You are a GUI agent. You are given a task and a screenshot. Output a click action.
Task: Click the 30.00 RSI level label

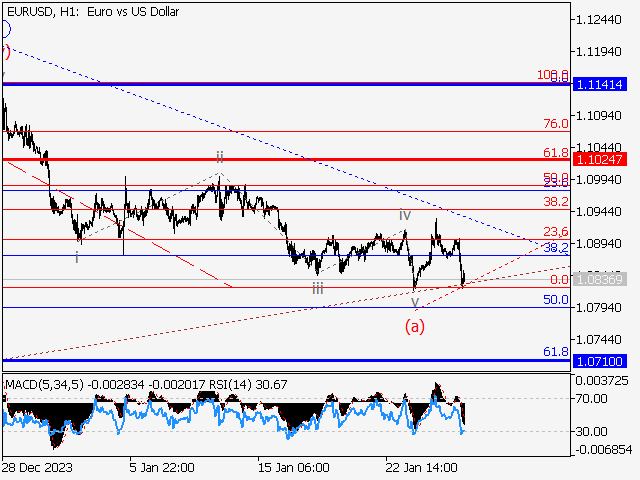click(592, 431)
